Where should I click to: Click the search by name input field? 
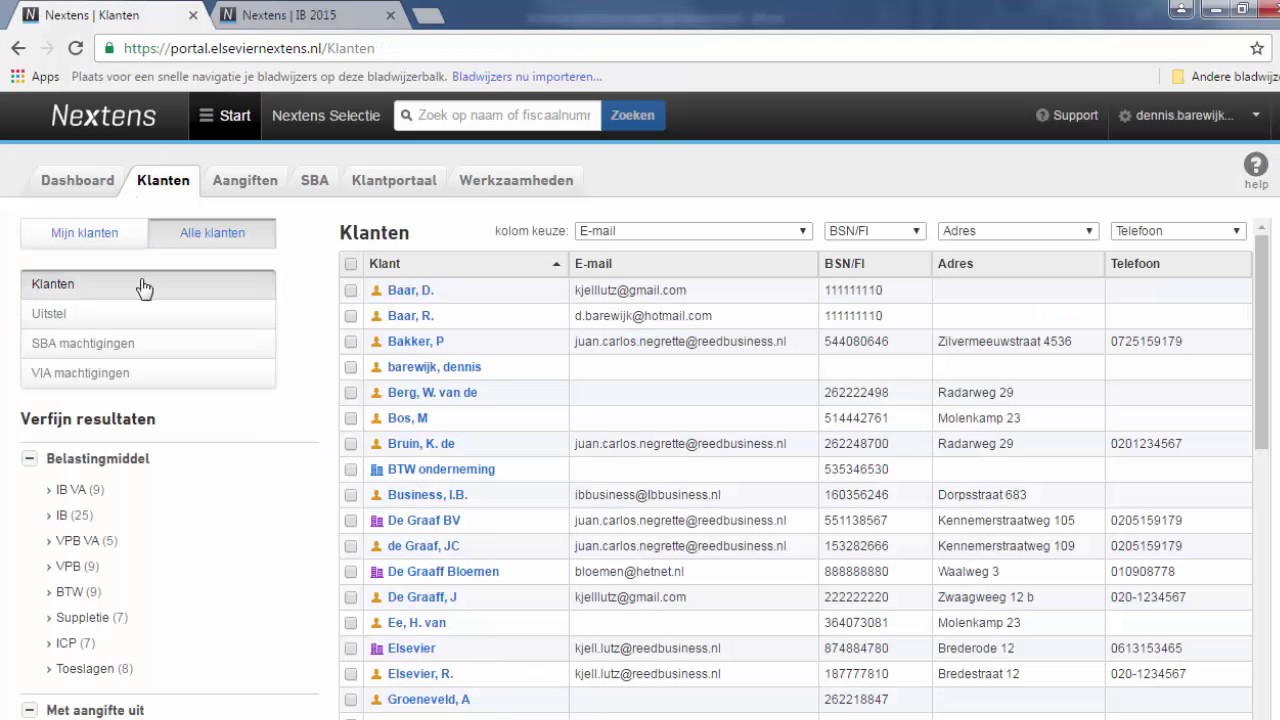coord(497,115)
